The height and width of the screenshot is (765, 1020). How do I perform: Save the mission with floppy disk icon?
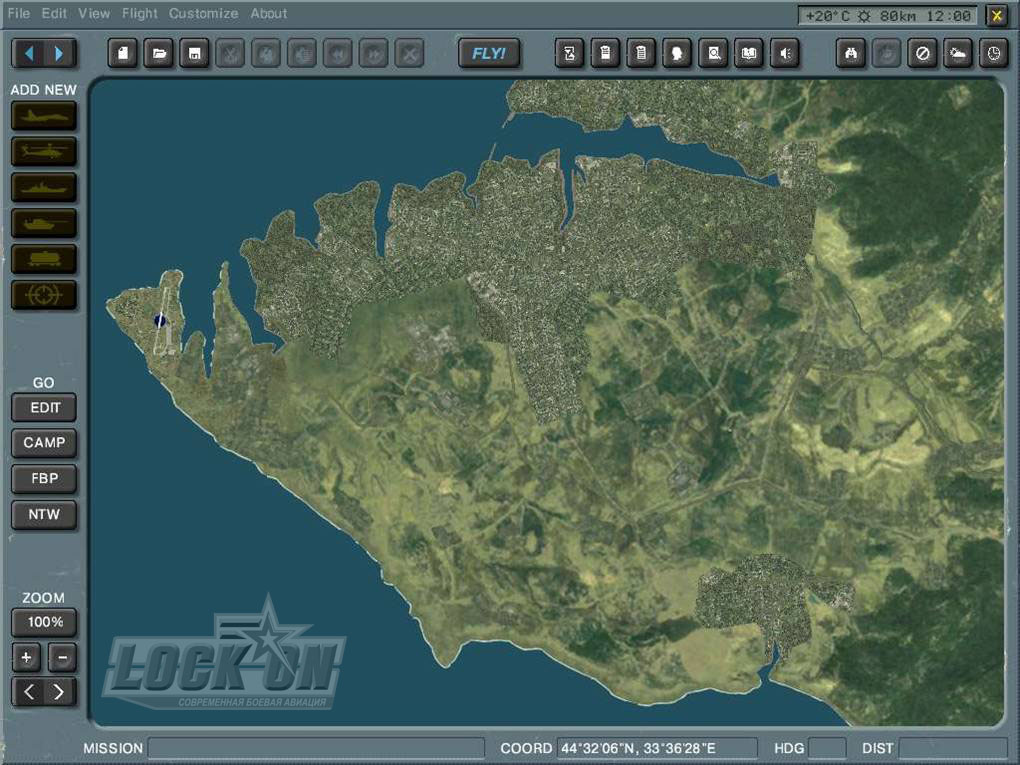(194, 54)
